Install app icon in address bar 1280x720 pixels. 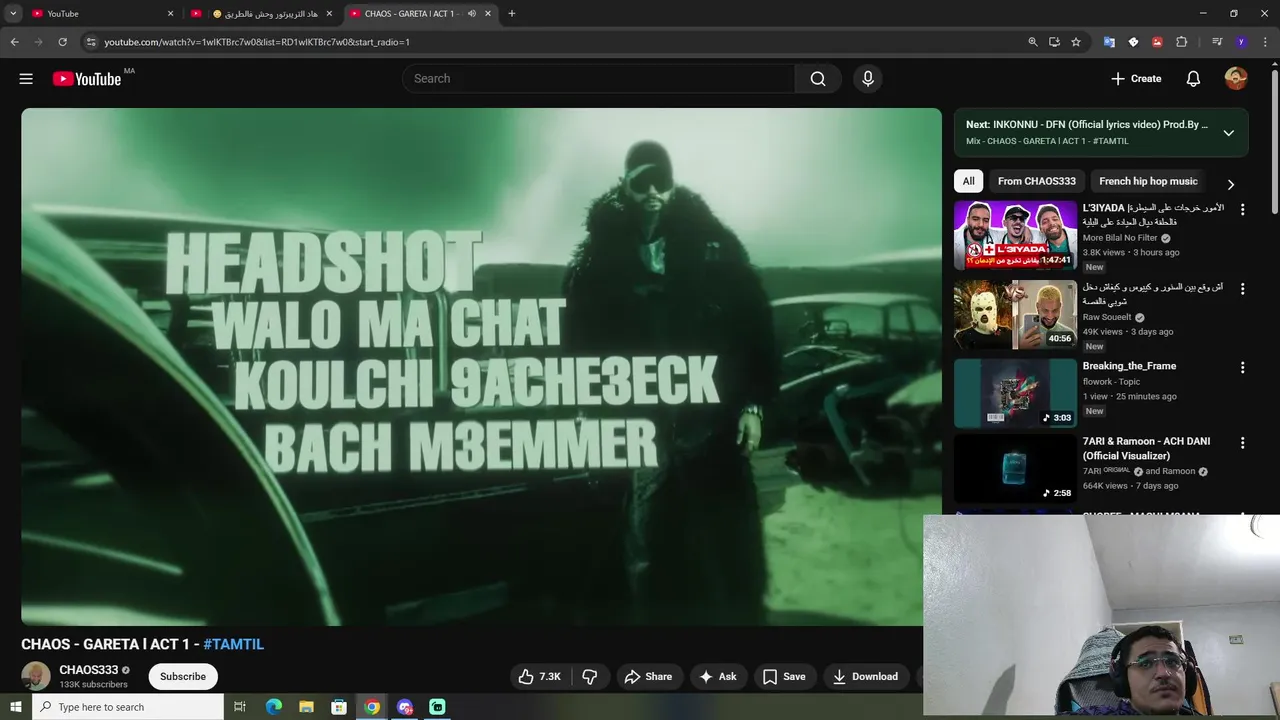[x=1054, y=42]
